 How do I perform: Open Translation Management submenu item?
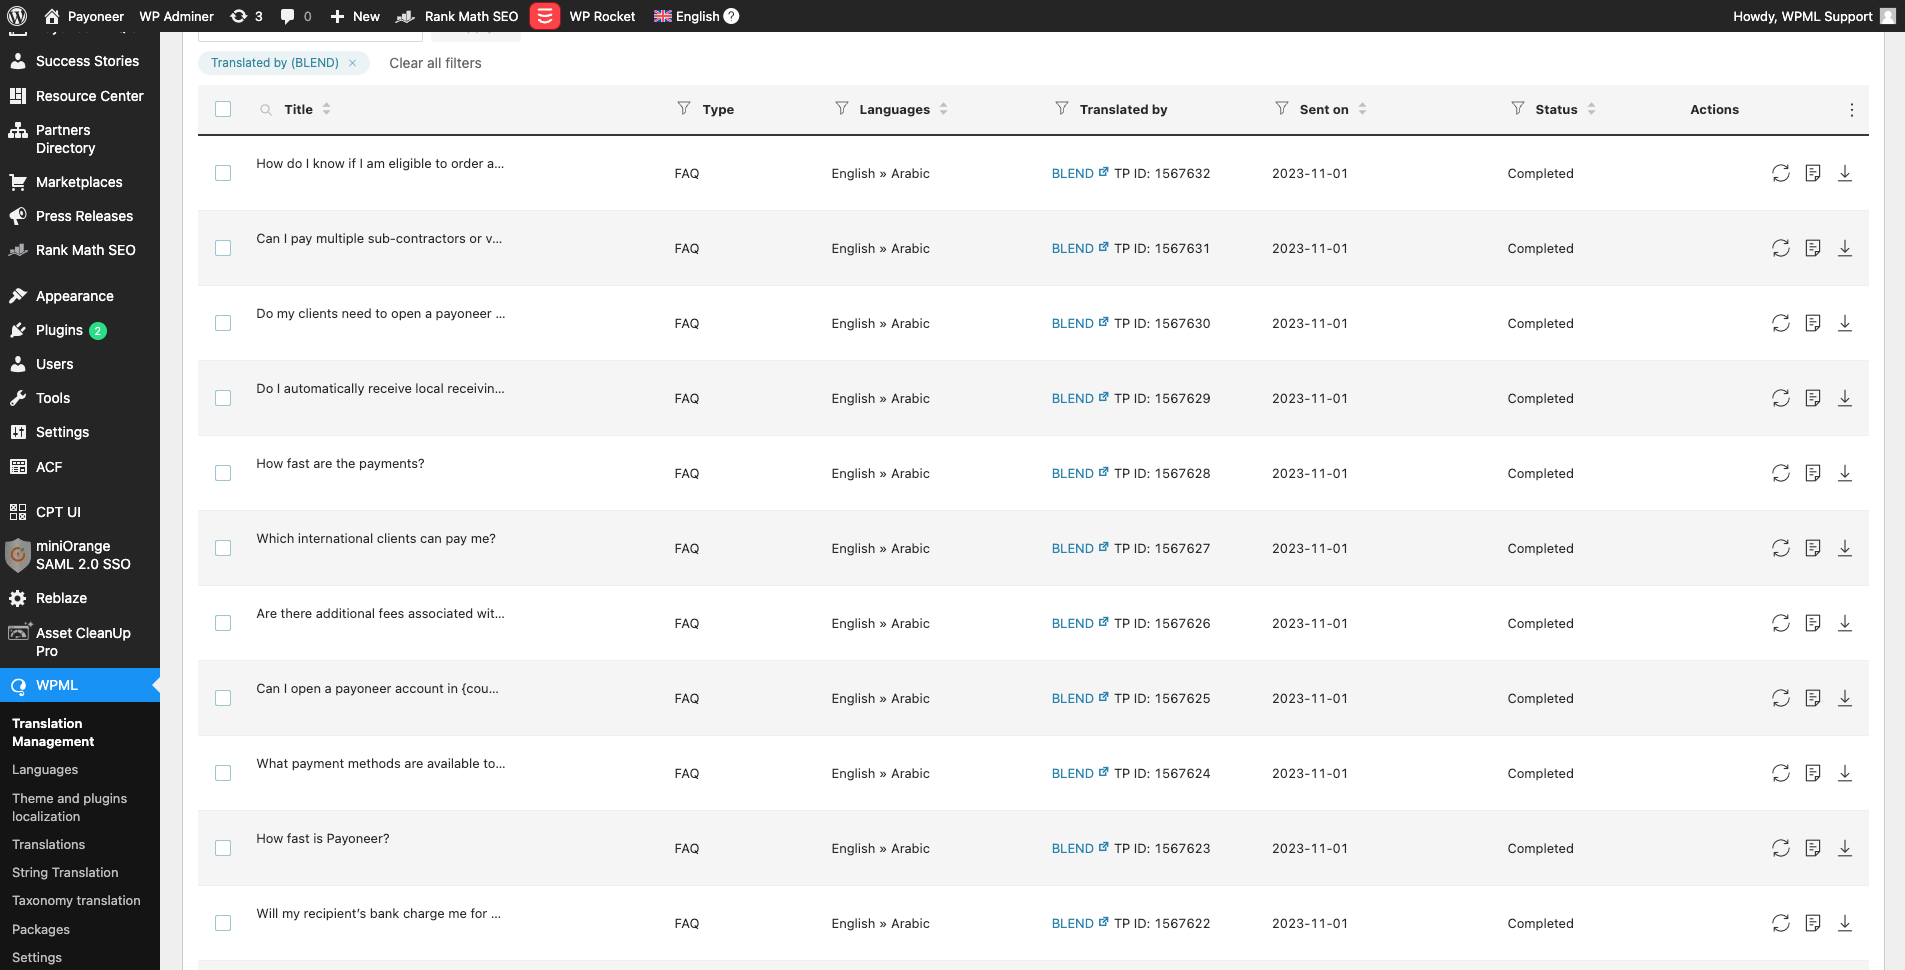[53, 732]
